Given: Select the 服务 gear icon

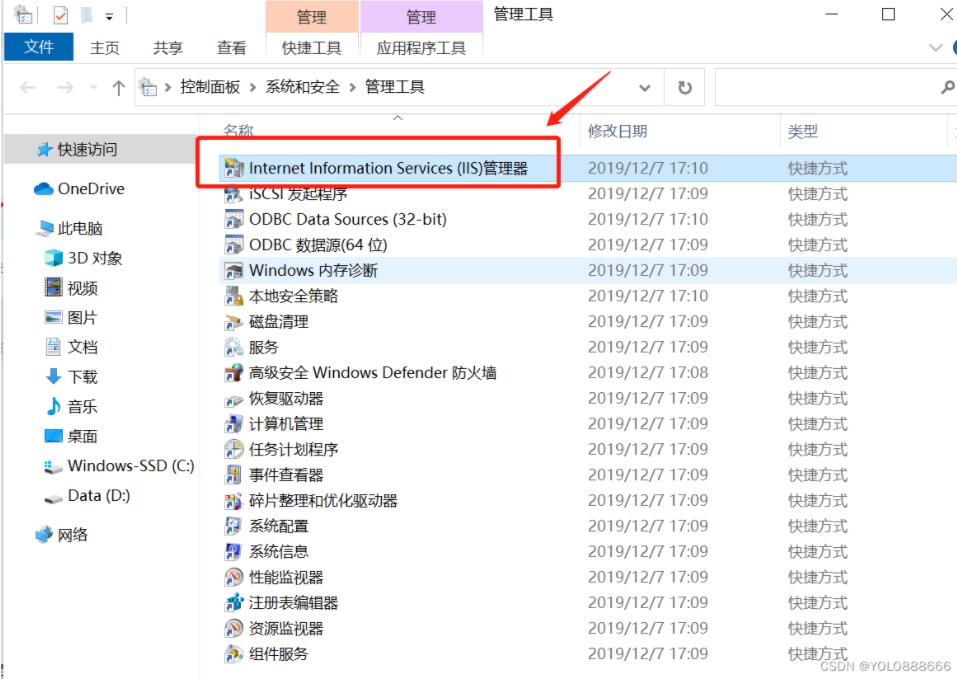Looking at the screenshot, I should click(x=233, y=347).
